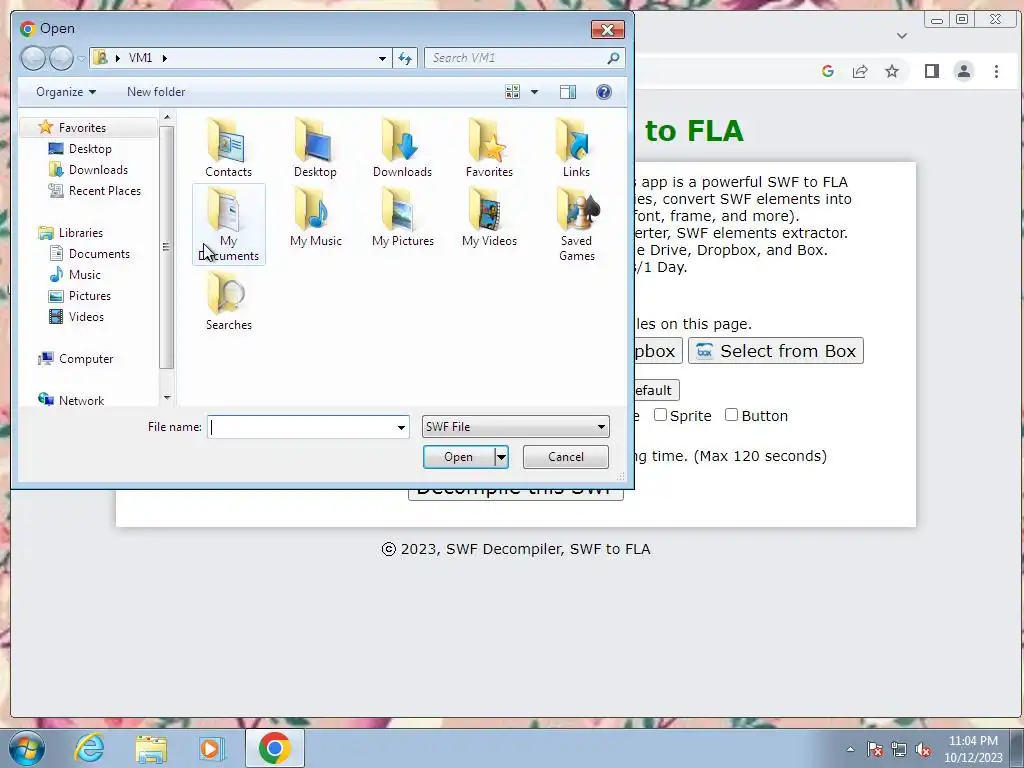
Task: Launch Internet Explorer from taskbar
Action: [x=89, y=748]
